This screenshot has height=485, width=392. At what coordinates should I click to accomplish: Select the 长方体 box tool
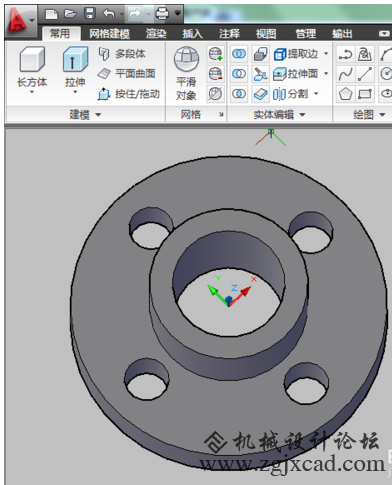(x=32, y=66)
